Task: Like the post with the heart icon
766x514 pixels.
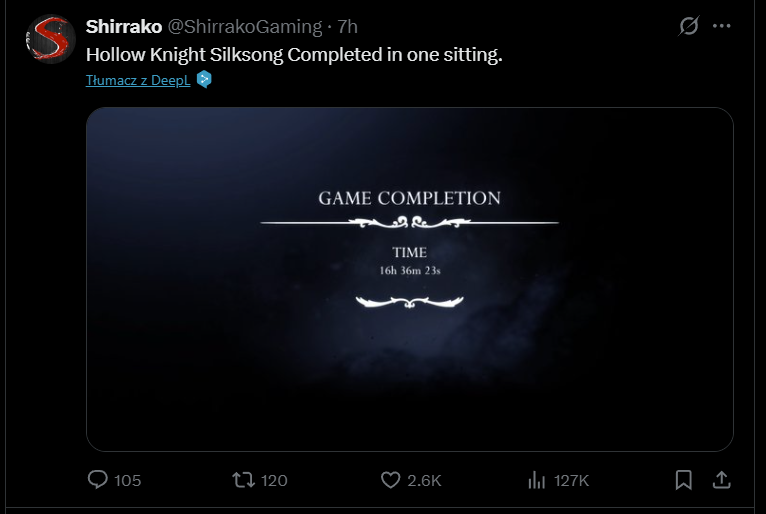Action: [x=391, y=480]
